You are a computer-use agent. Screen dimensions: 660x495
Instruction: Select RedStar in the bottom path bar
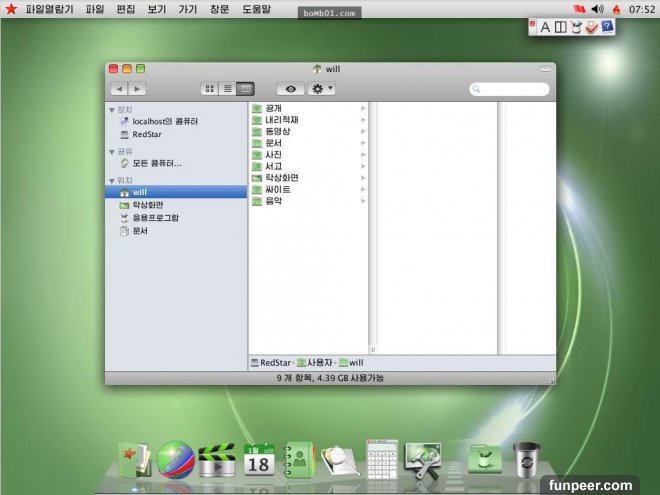(270, 362)
